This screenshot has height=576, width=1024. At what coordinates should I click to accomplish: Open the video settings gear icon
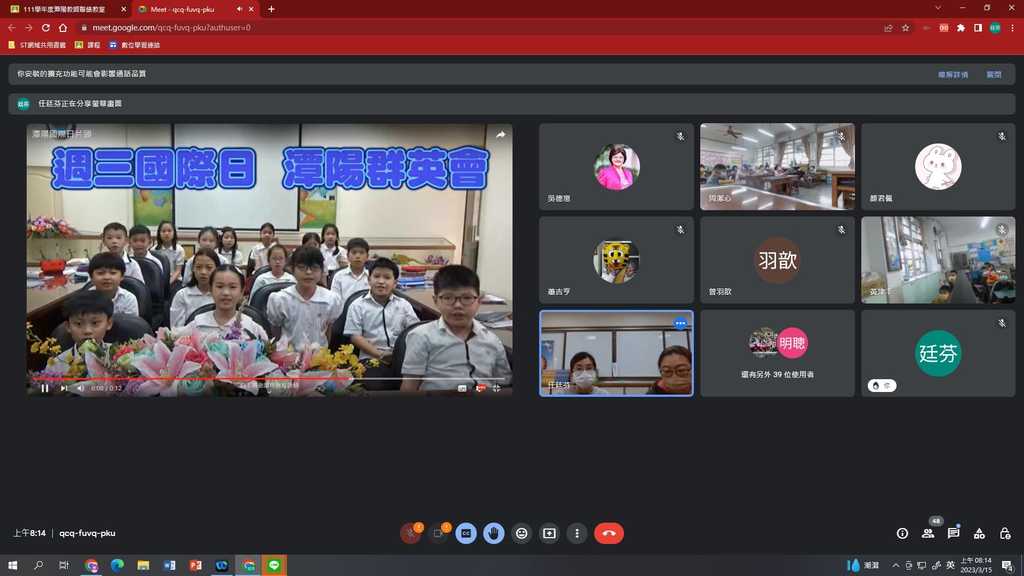[480, 388]
